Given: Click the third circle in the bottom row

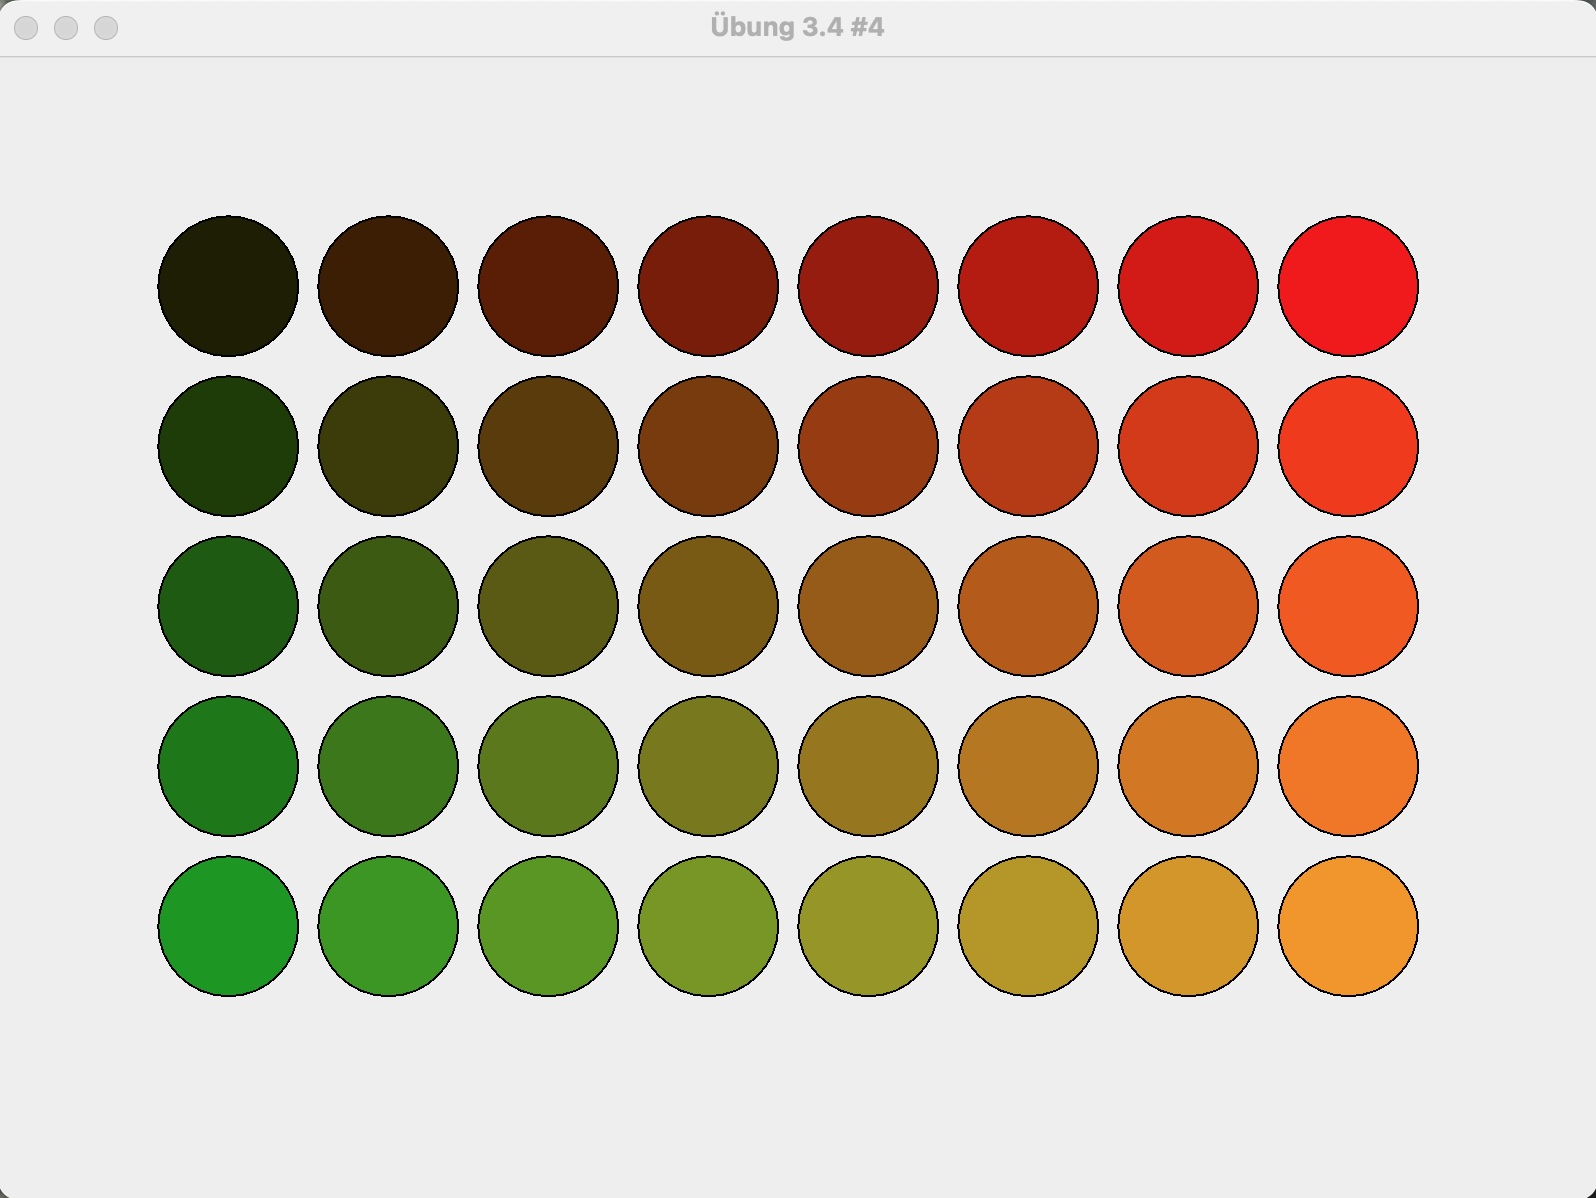Looking at the screenshot, I should (x=548, y=926).
